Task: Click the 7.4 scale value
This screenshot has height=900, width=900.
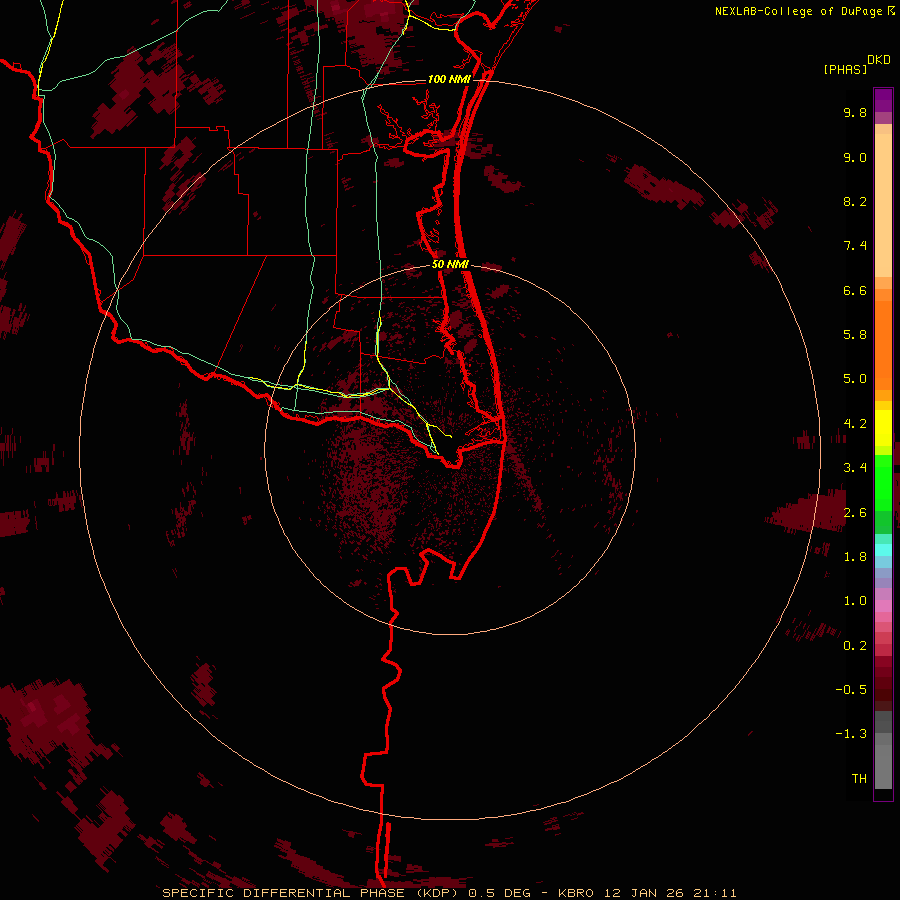Action: pos(855,246)
